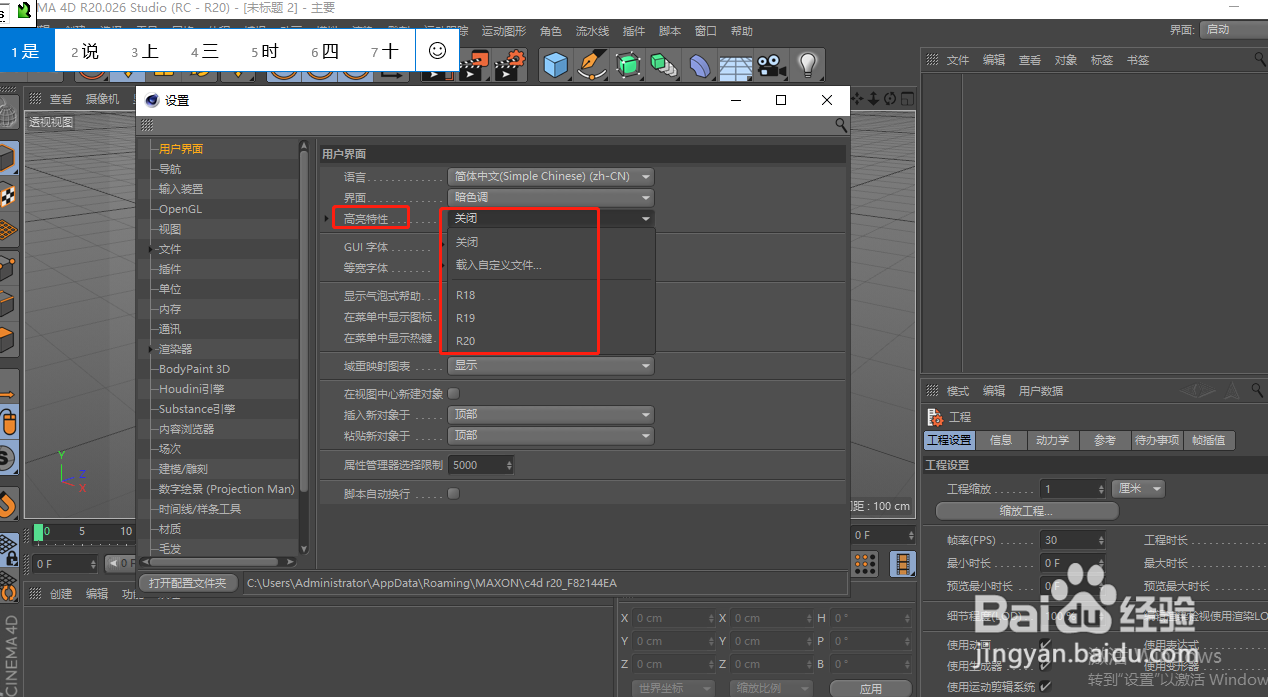1268x697 pixels.
Task: Switch to the 动力学 tab
Action: pyautogui.click(x=1052, y=440)
